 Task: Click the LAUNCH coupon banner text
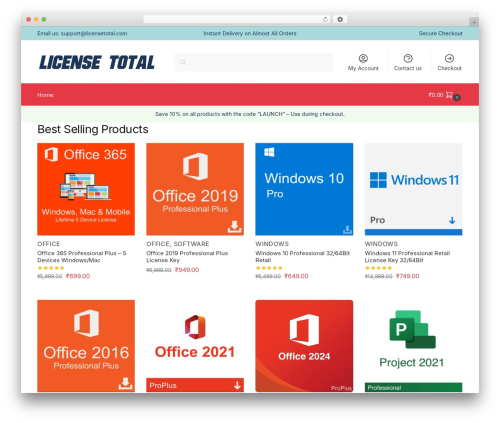[250, 114]
